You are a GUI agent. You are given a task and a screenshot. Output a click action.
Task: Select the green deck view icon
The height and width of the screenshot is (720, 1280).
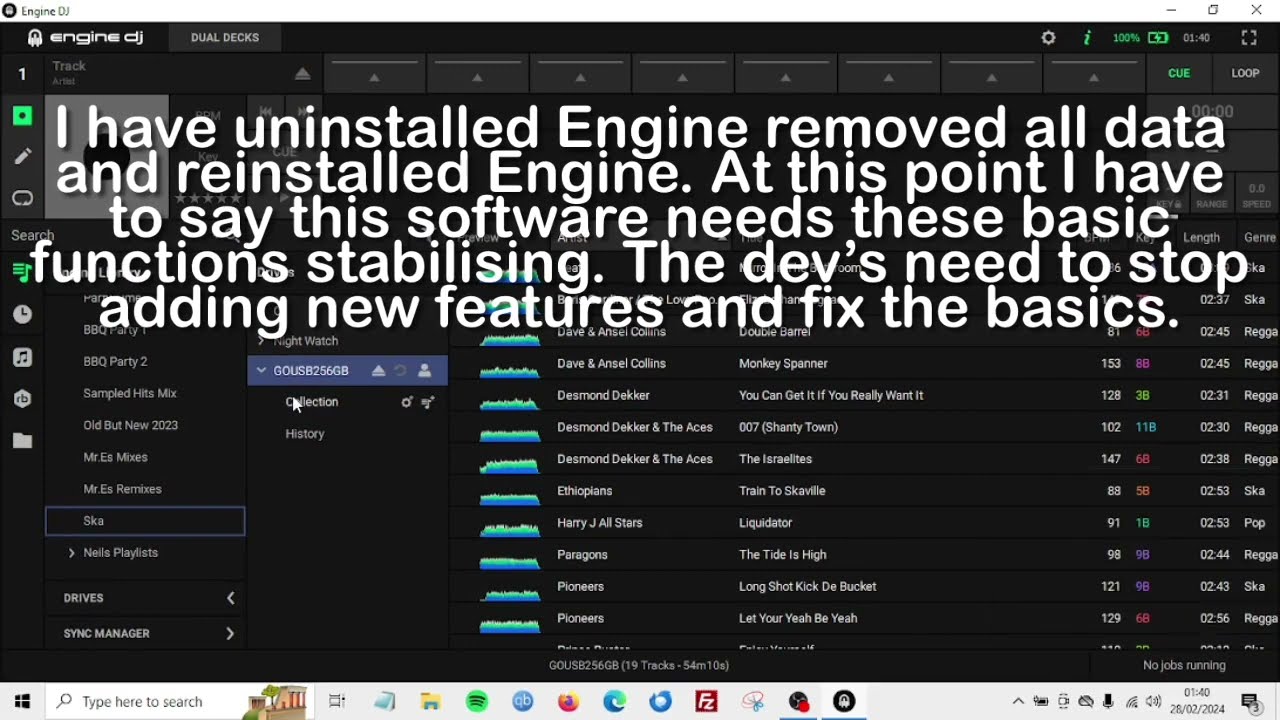pos(22,116)
